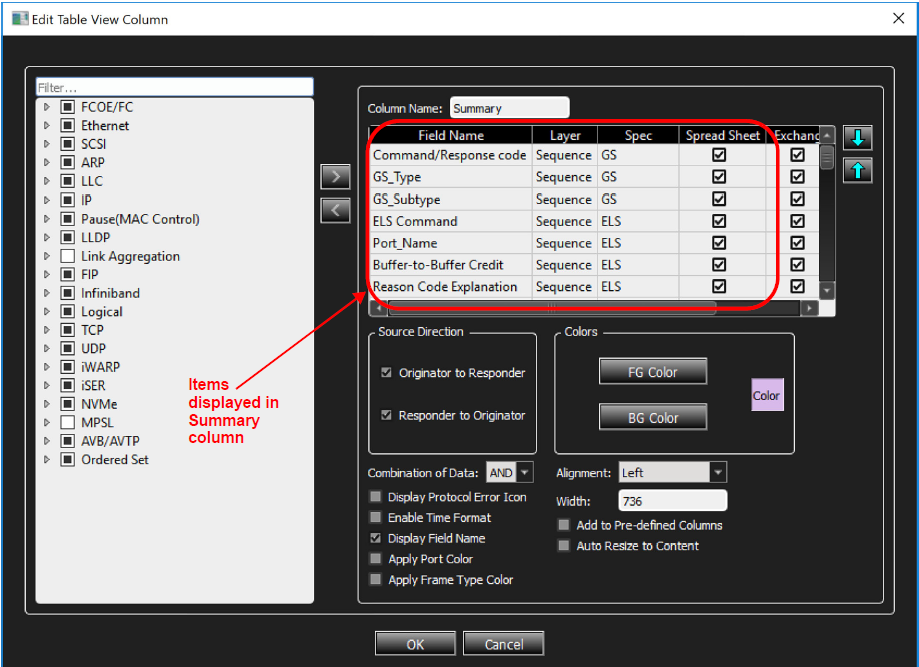The height and width of the screenshot is (667, 919).
Task: Click the remove-field left arrow button
Action: pyautogui.click(x=335, y=210)
